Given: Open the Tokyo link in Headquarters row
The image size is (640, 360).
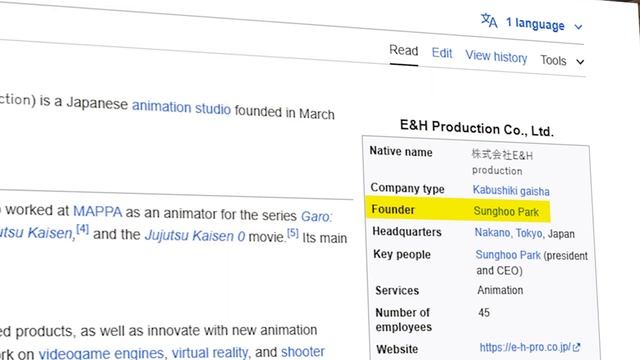Looking at the screenshot, I should click(529, 233).
